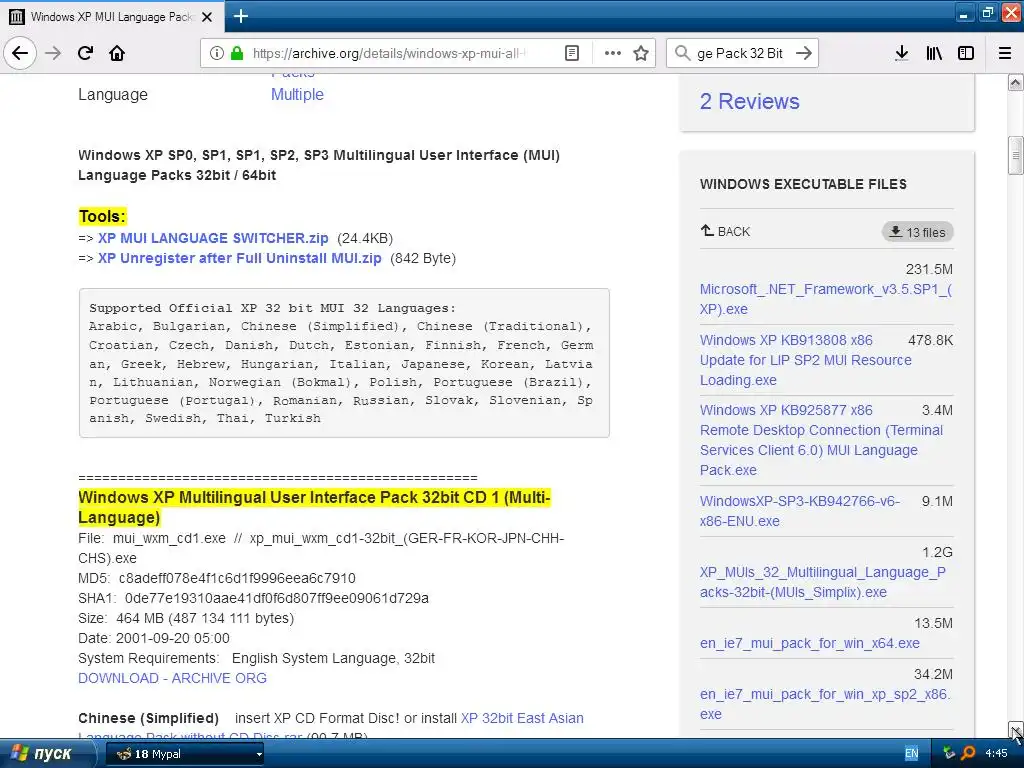Click BACK in Windows Executable Files
Image resolution: width=1024 pixels, height=768 pixels.
pyautogui.click(x=726, y=231)
